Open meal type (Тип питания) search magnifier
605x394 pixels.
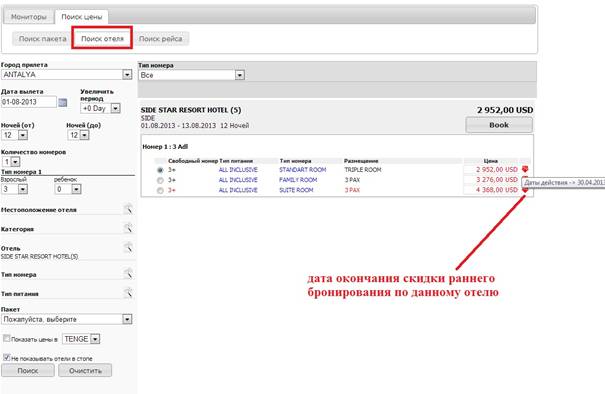pyautogui.click(x=128, y=293)
